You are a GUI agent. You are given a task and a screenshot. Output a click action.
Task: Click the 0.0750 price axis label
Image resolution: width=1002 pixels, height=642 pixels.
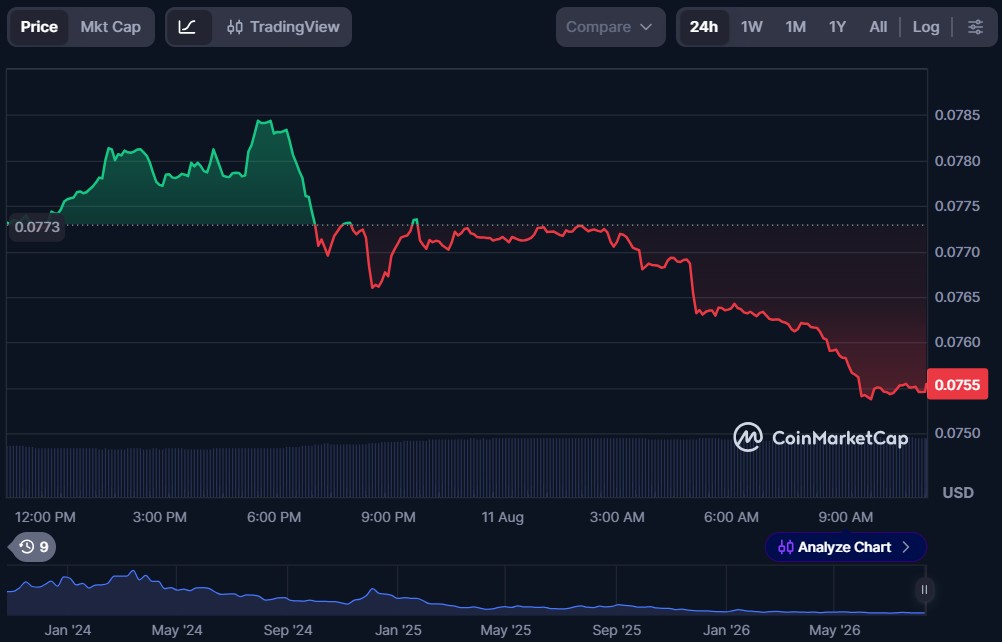click(x=957, y=433)
